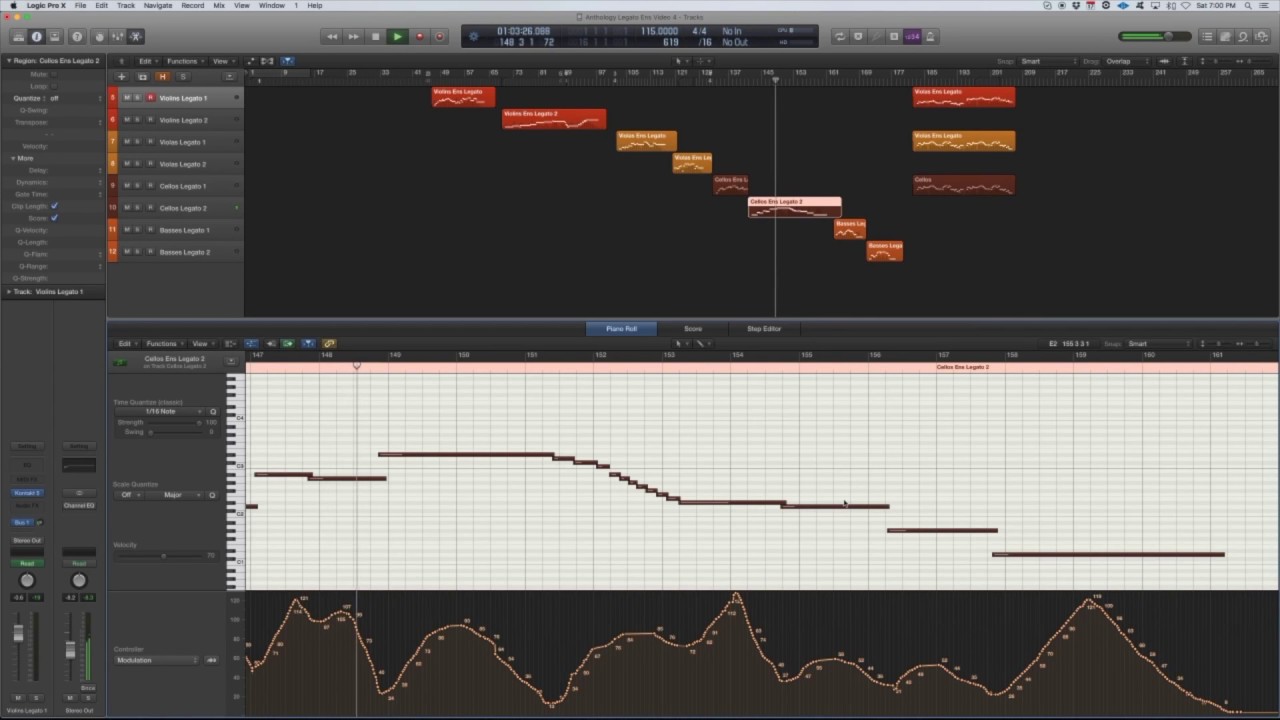Switch to the Piano Roll tab
This screenshot has width=1280, height=720.
pyautogui.click(x=621, y=329)
